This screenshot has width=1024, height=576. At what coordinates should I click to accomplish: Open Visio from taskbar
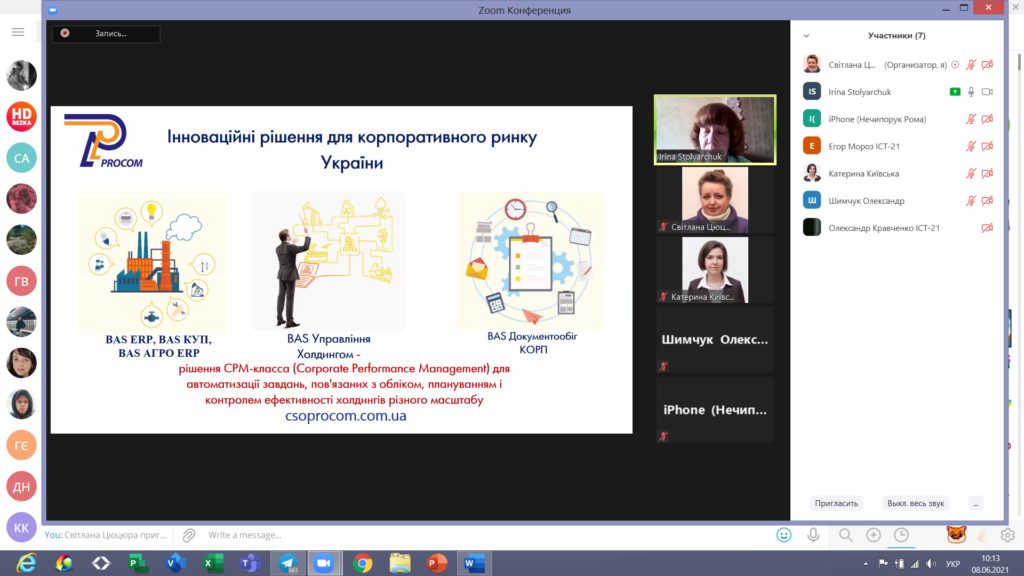coord(175,563)
